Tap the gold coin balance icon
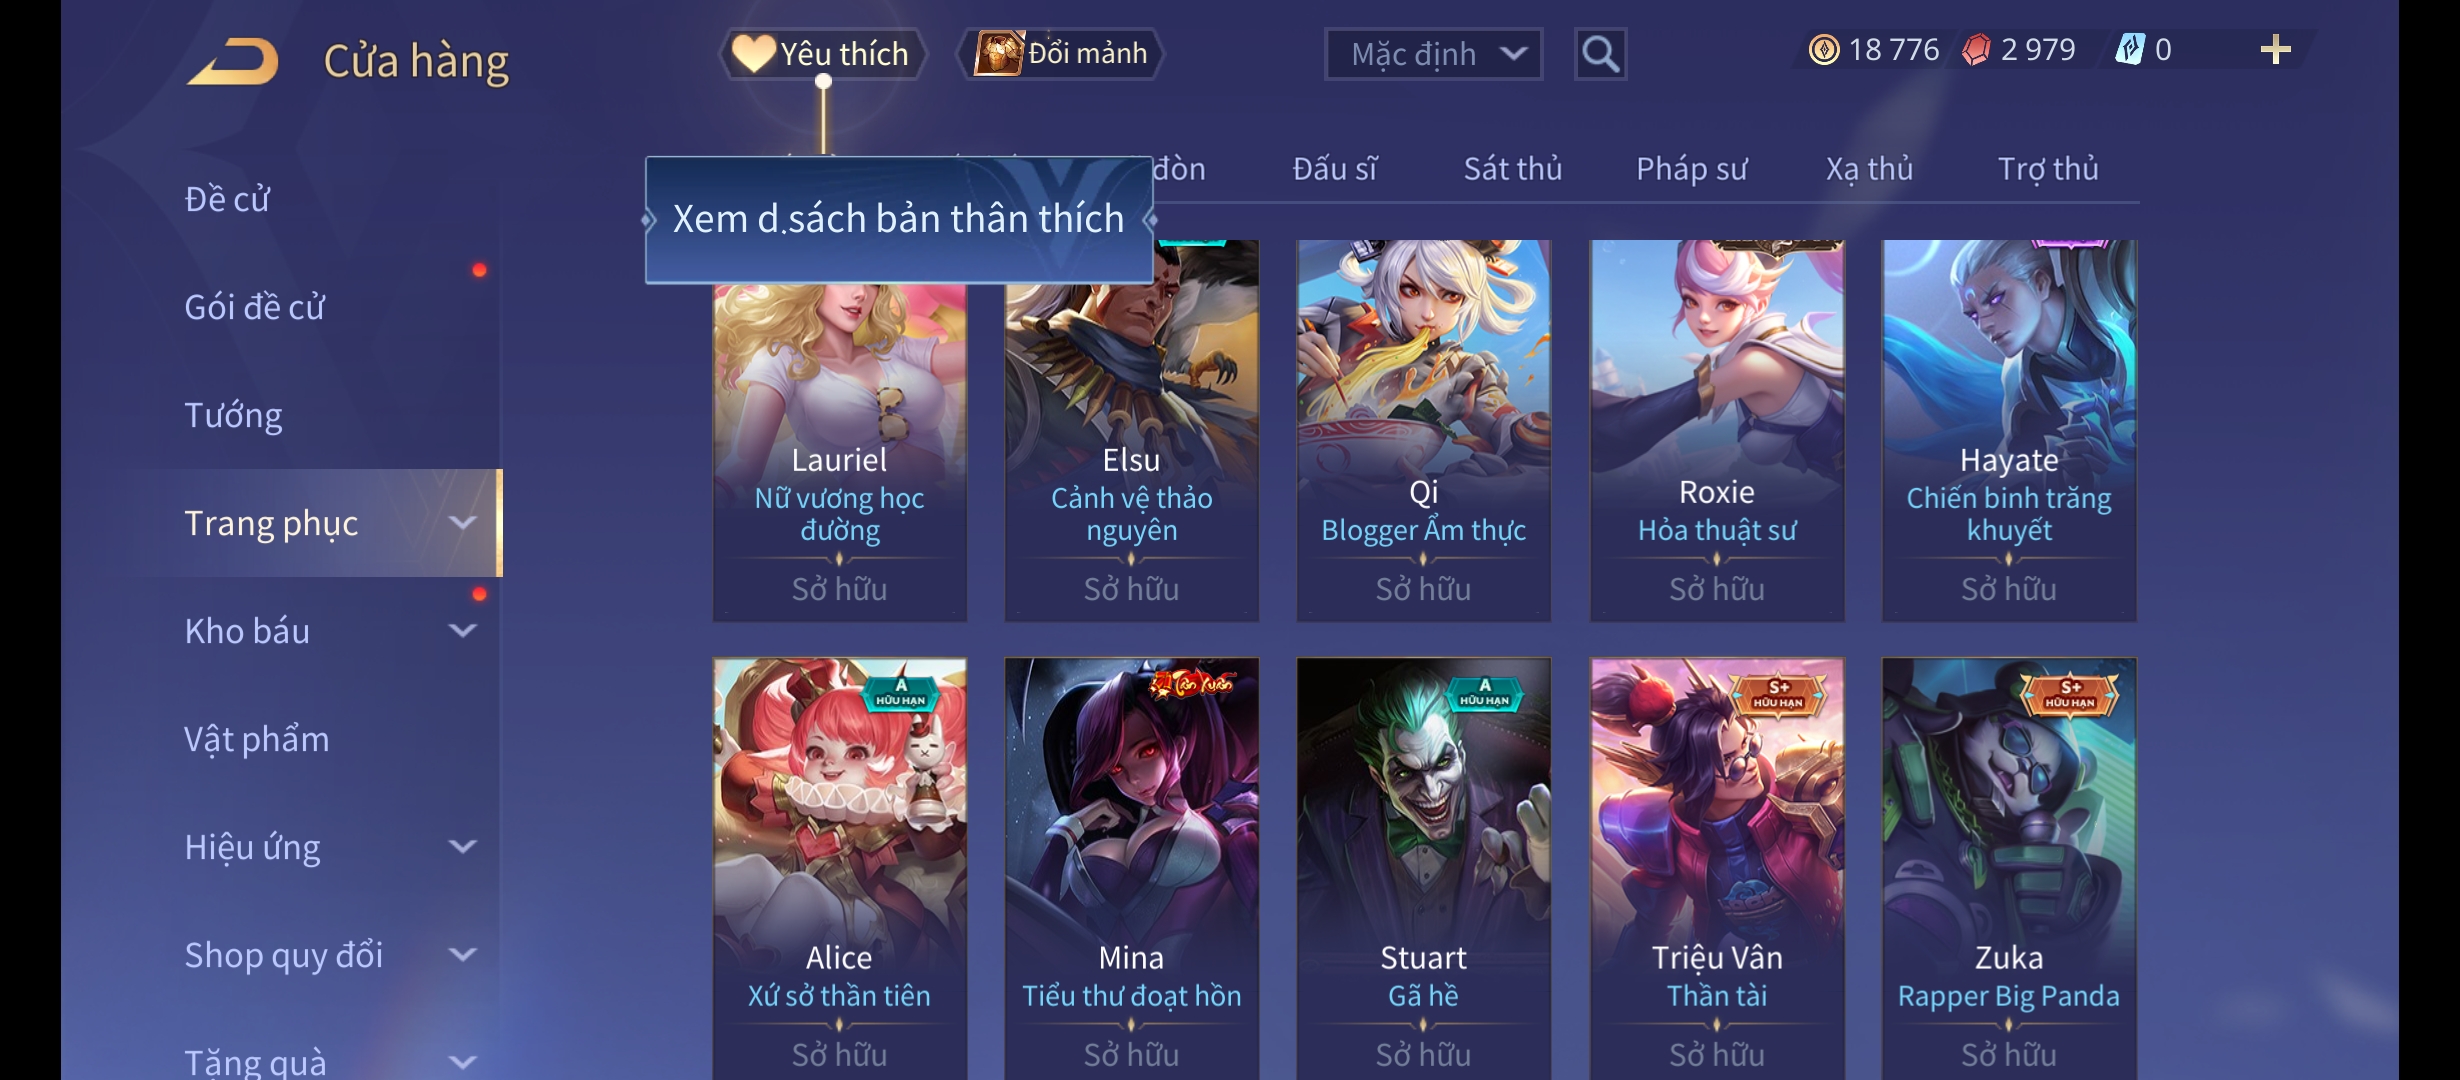This screenshot has width=2460, height=1080. coord(1824,50)
